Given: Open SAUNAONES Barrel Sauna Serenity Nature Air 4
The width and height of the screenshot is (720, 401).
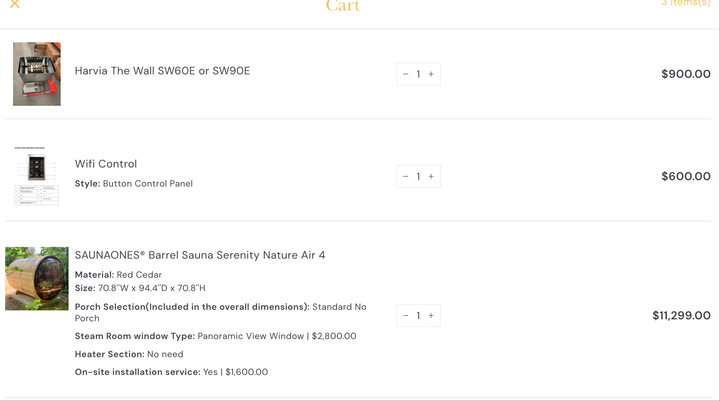Looking at the screenshot, I should [x=200, y=255].
